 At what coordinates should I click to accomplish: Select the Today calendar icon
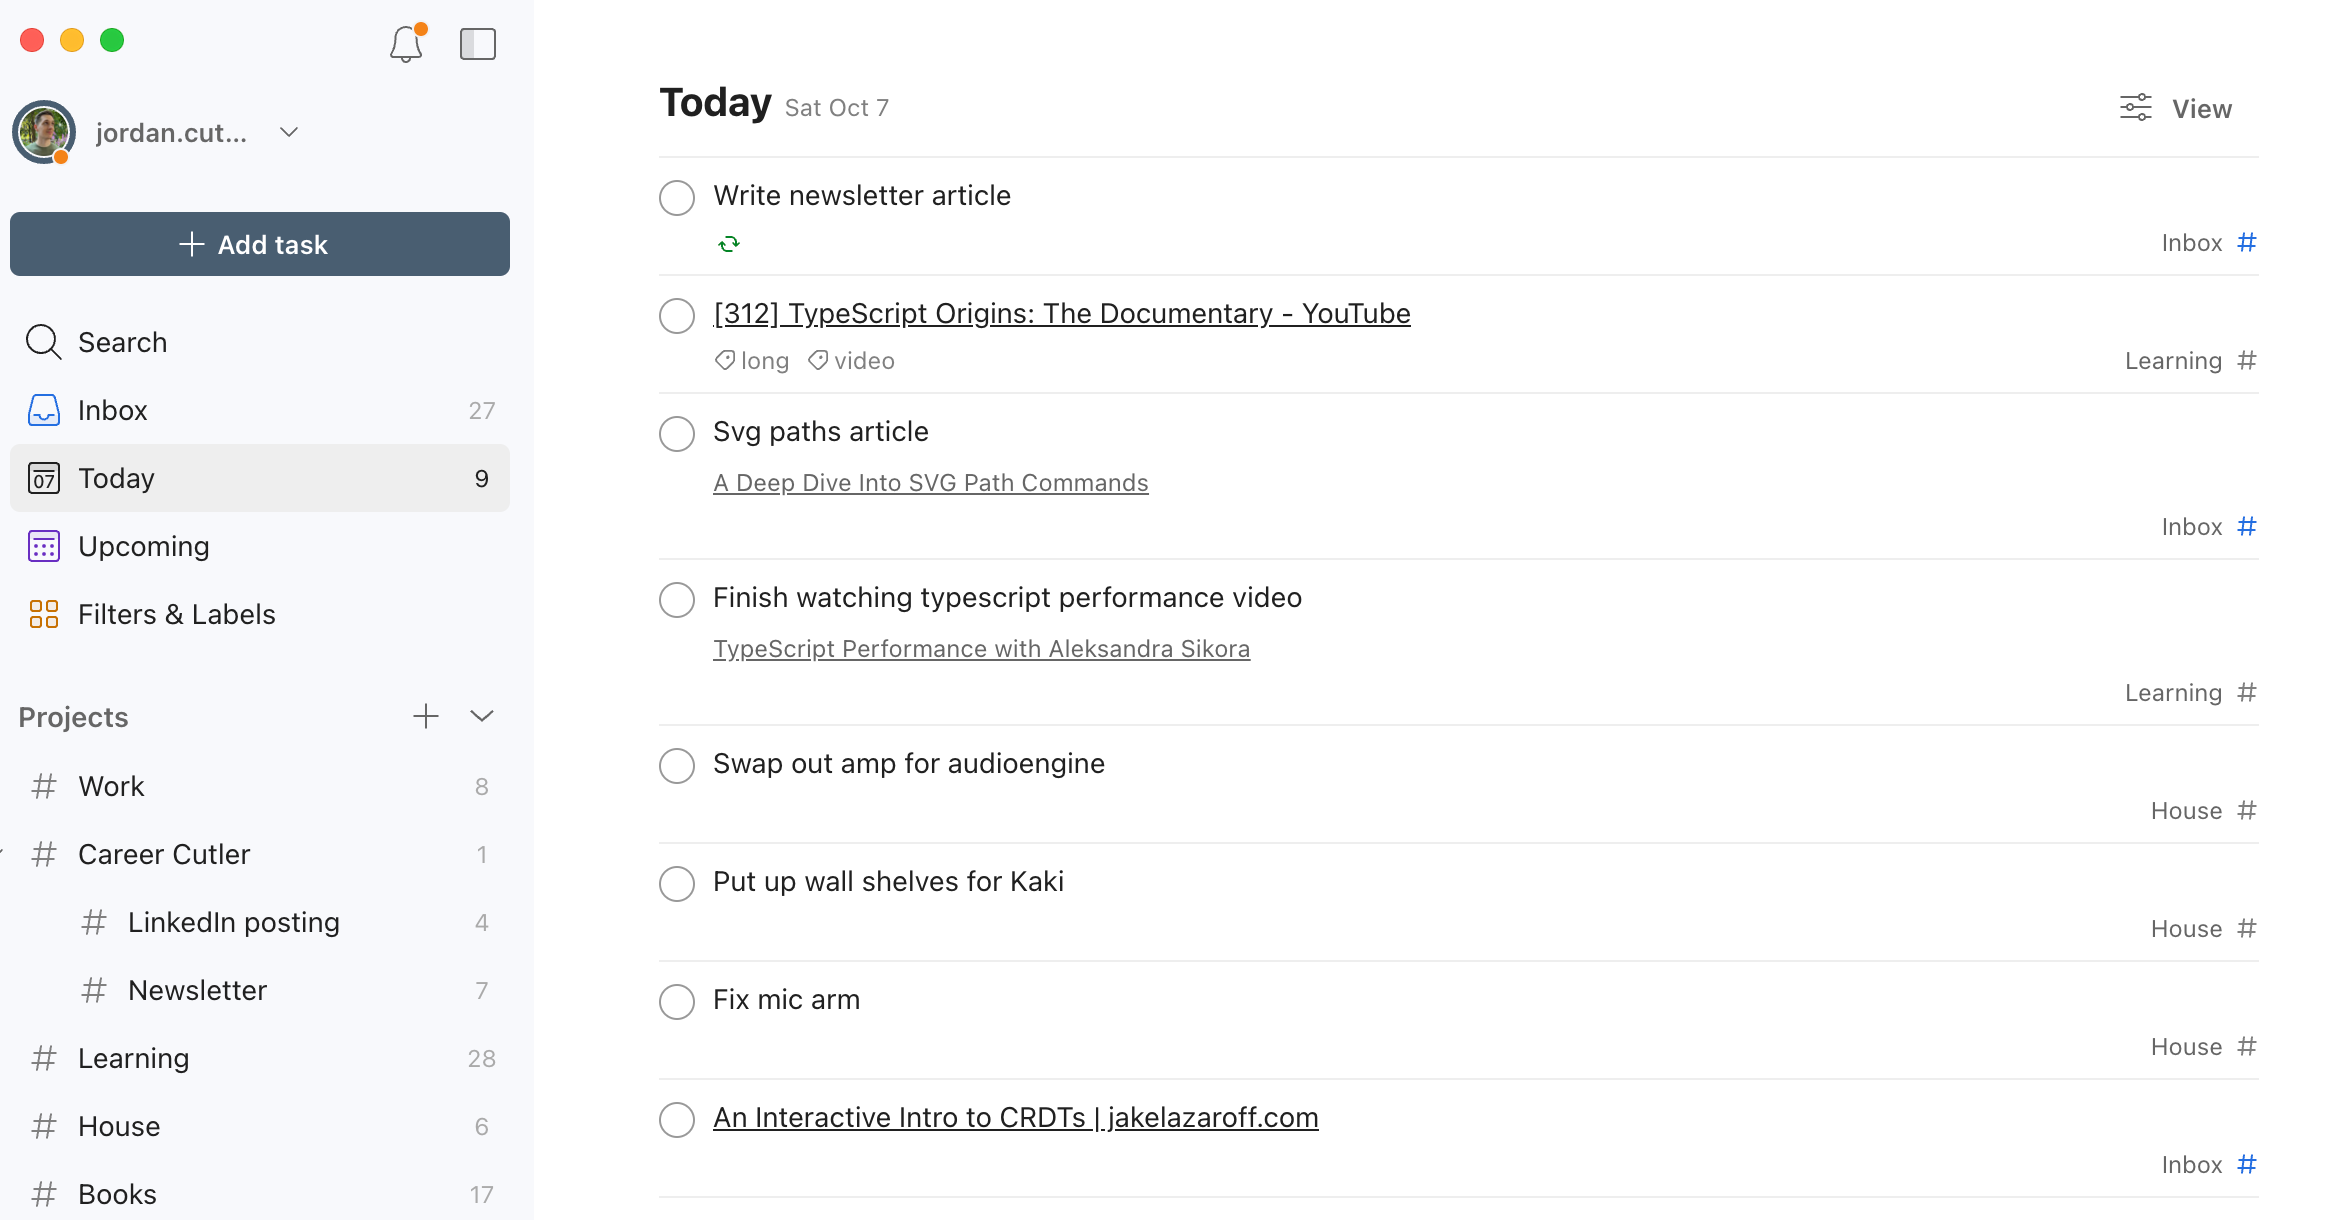tap(44, 478)
